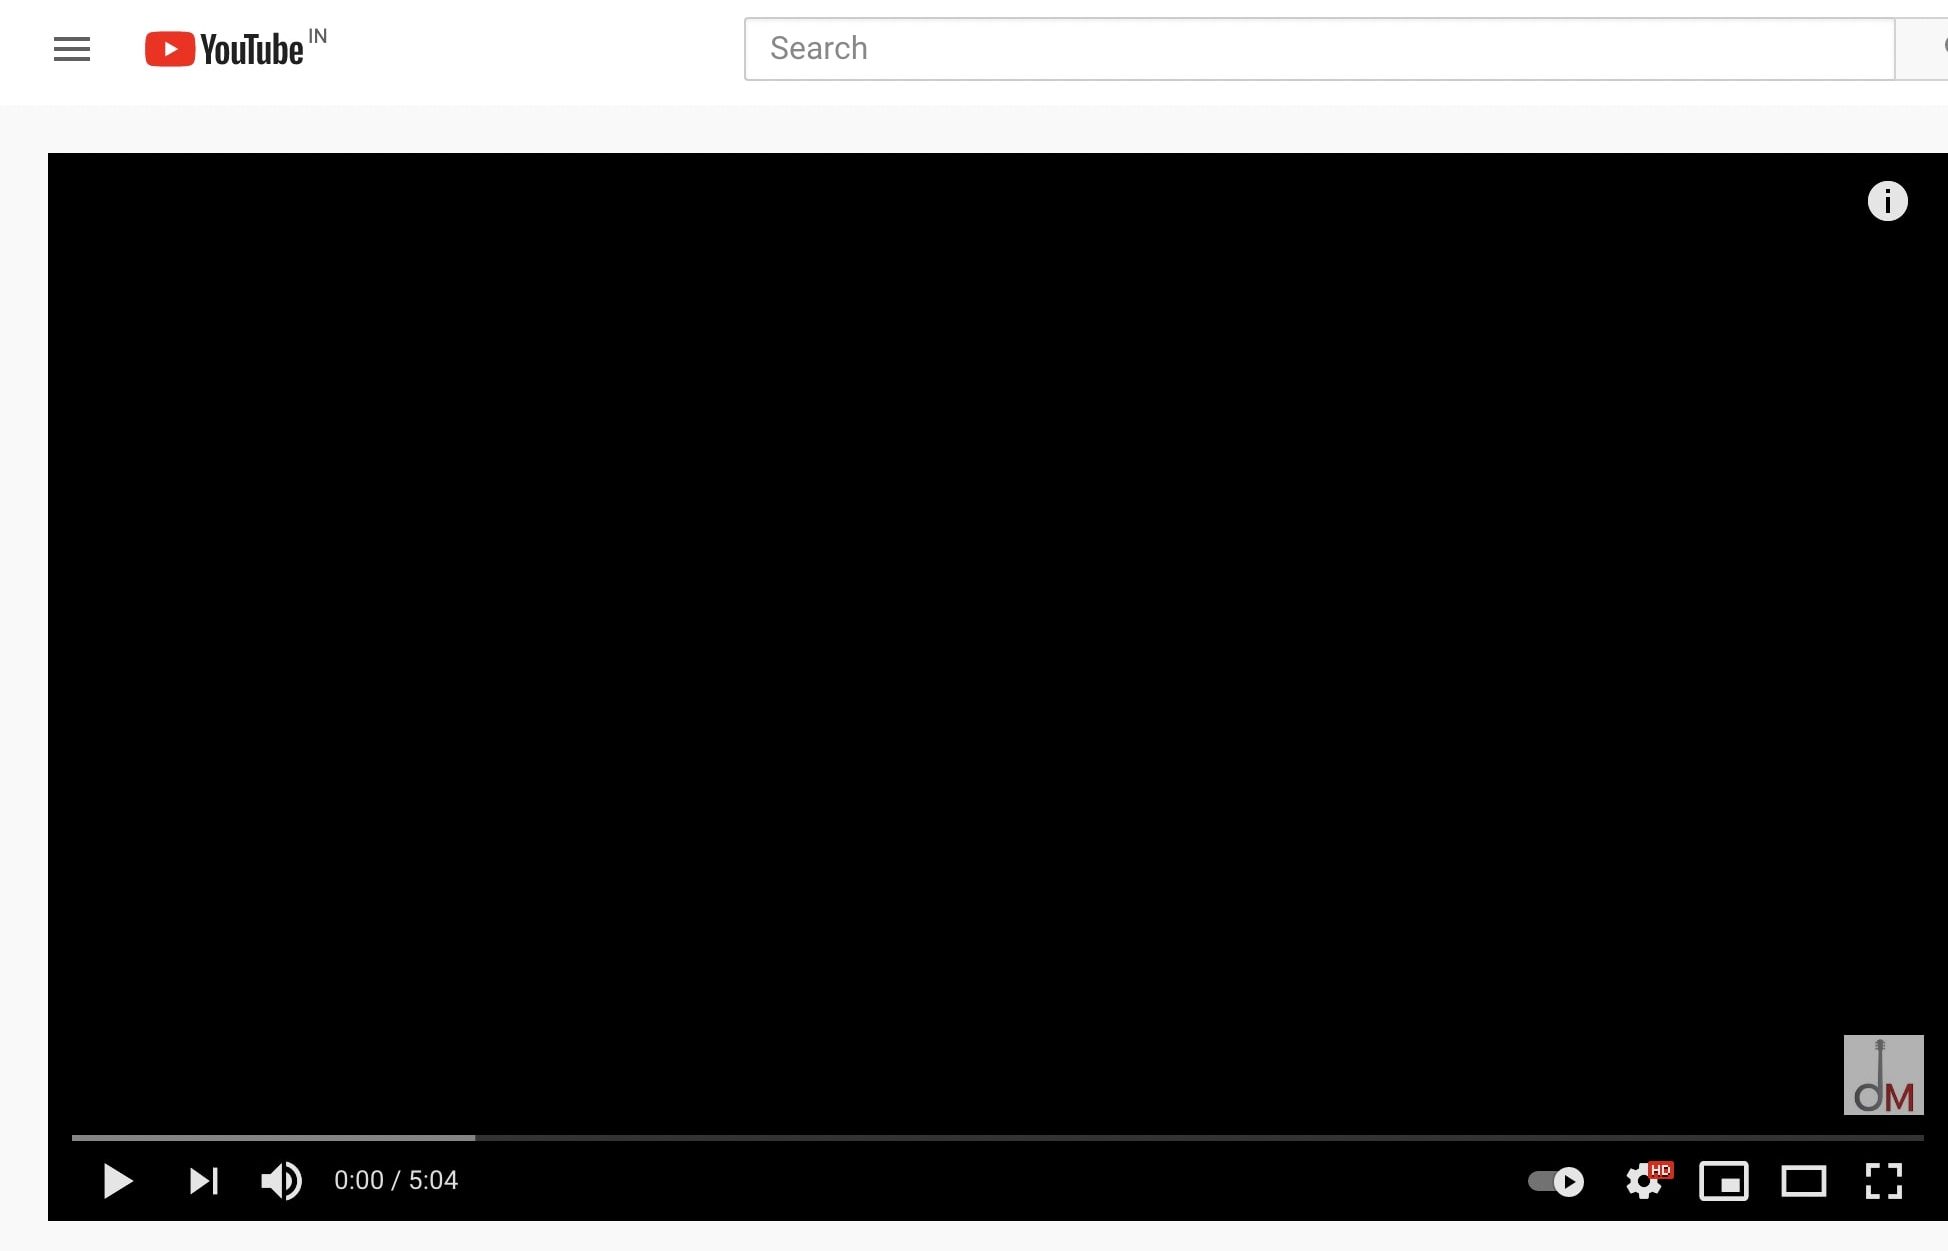Viewport: 1948px width, 1251px height.
Task: Switch to theater mode icon
Action: pyautogui.click(x=1804, y=1181)
